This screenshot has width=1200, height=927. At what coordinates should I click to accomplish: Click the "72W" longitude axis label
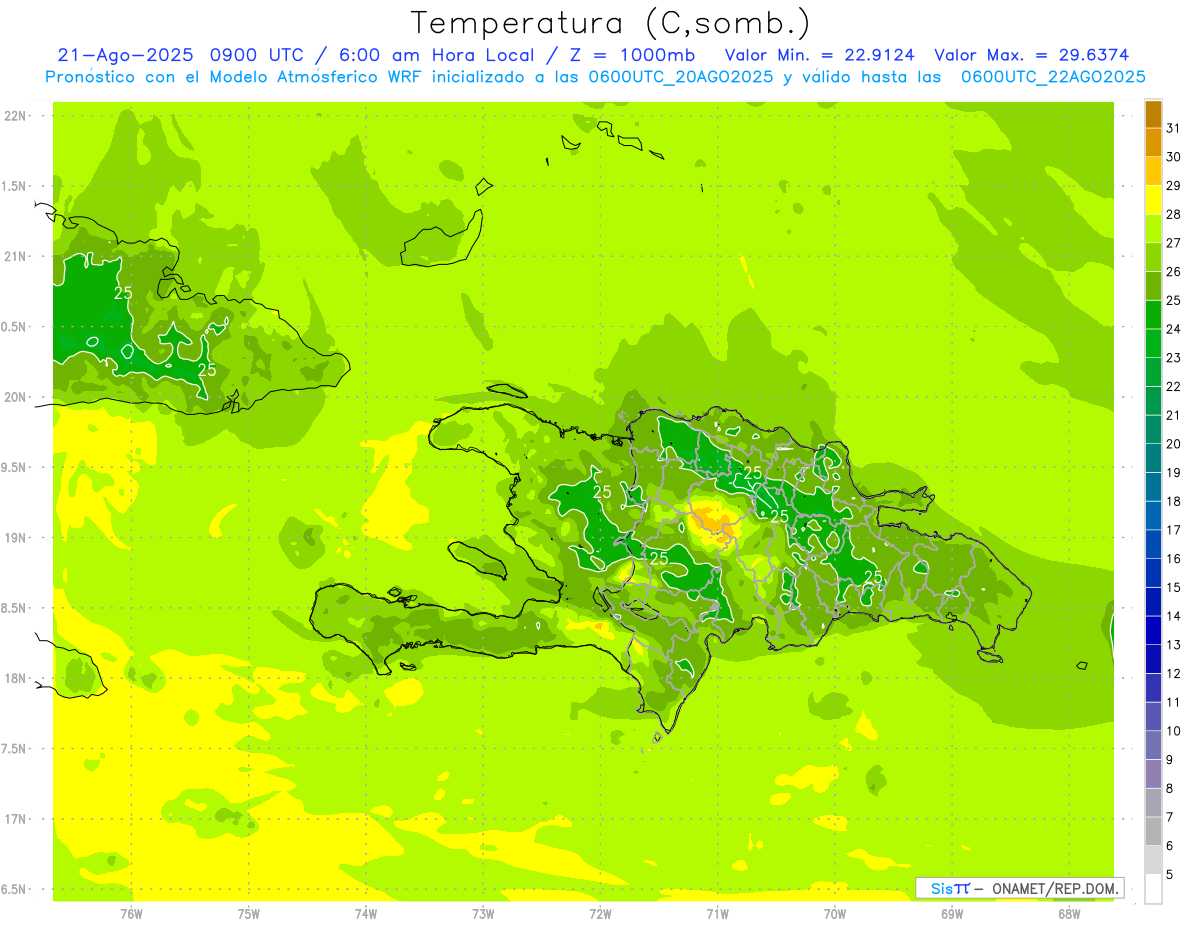(x=600, y=913)
